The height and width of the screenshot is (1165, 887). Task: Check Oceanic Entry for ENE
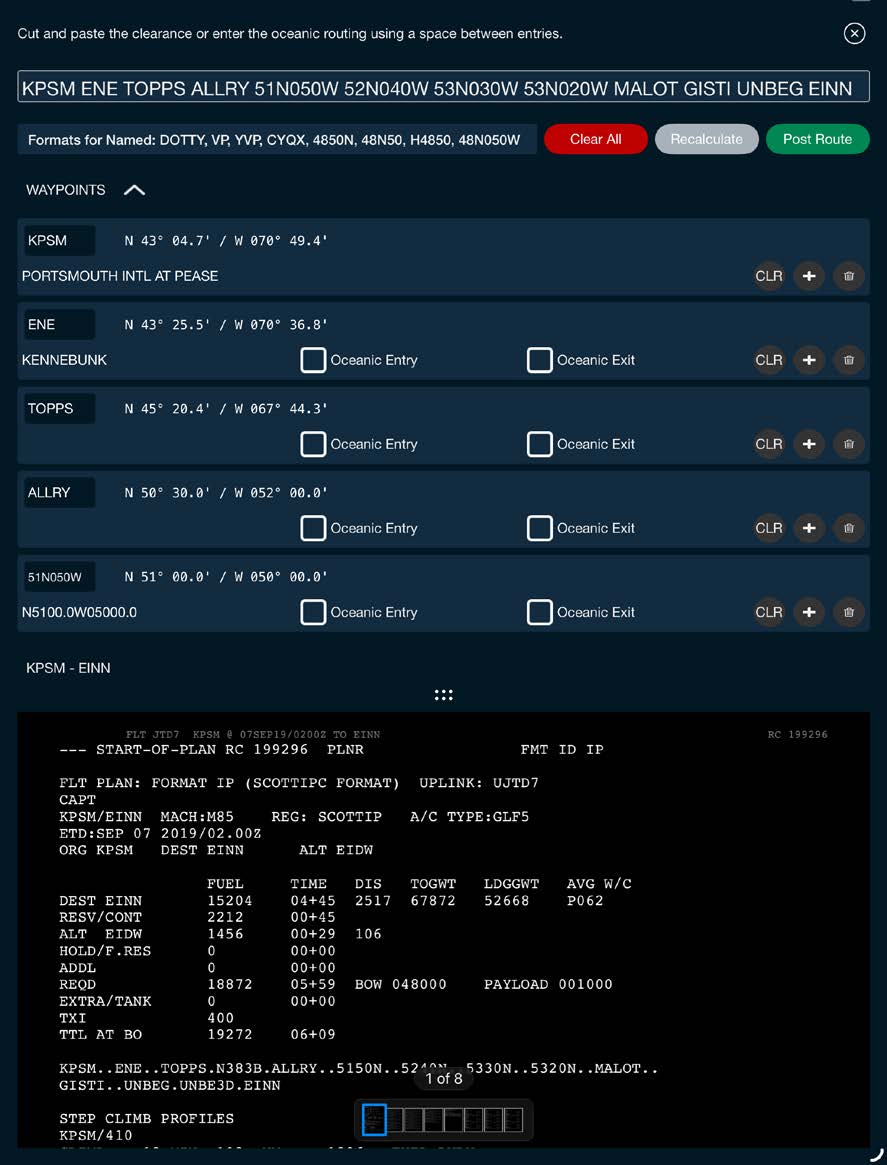click(x=313, y=360)
